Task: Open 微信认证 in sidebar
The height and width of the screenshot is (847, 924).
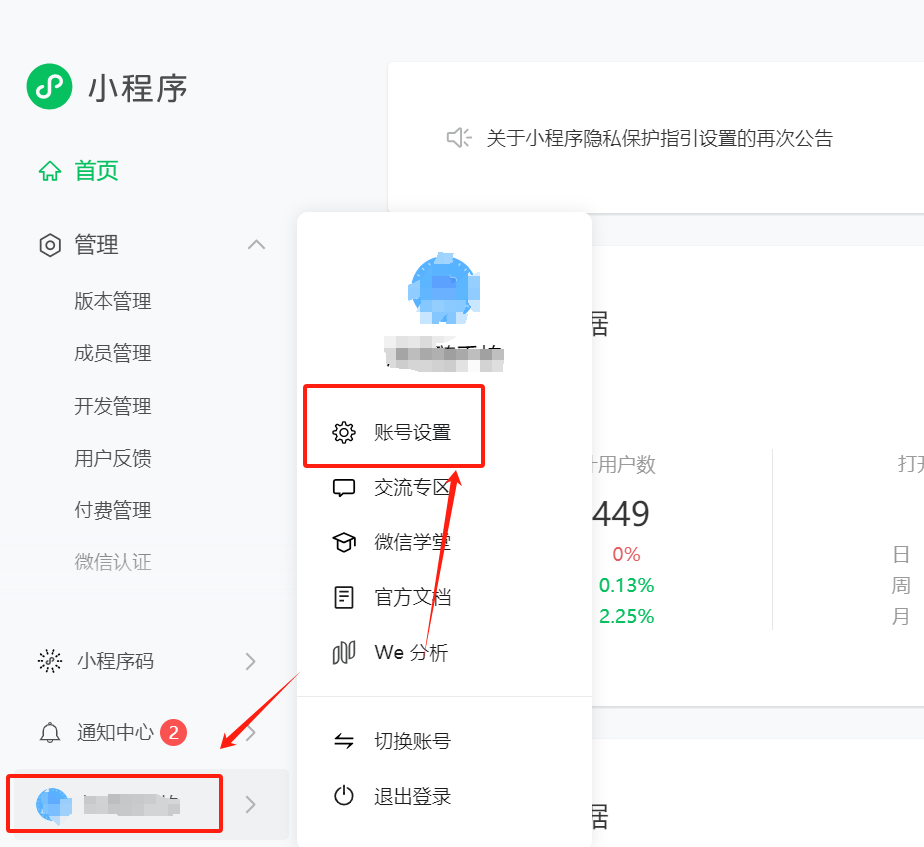Action: 113,562
